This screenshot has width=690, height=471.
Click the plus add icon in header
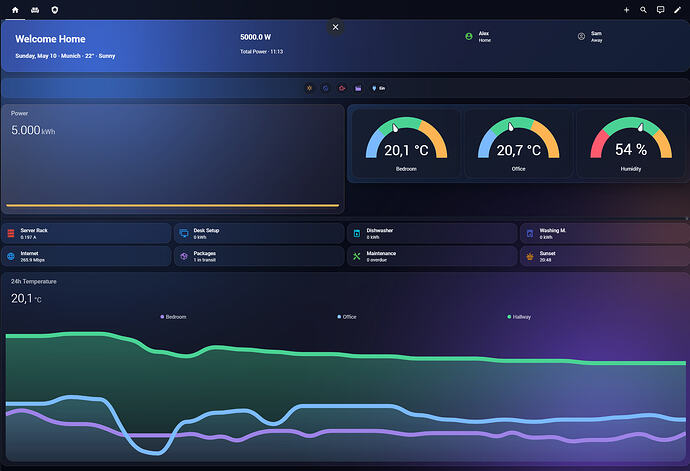pyautogui.click(x=626, y=10)
